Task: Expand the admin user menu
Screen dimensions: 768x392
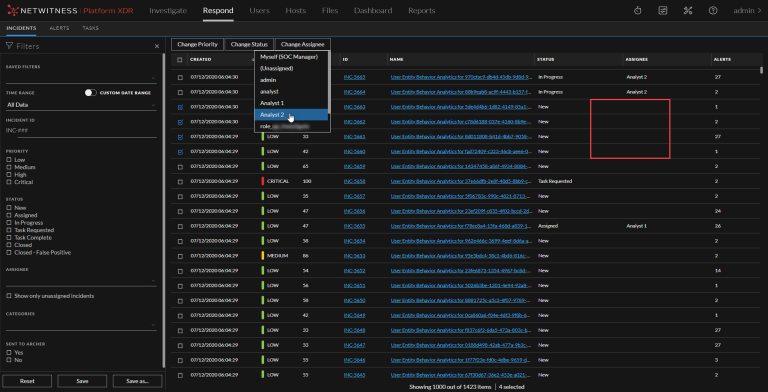Action: pos(747,10)
